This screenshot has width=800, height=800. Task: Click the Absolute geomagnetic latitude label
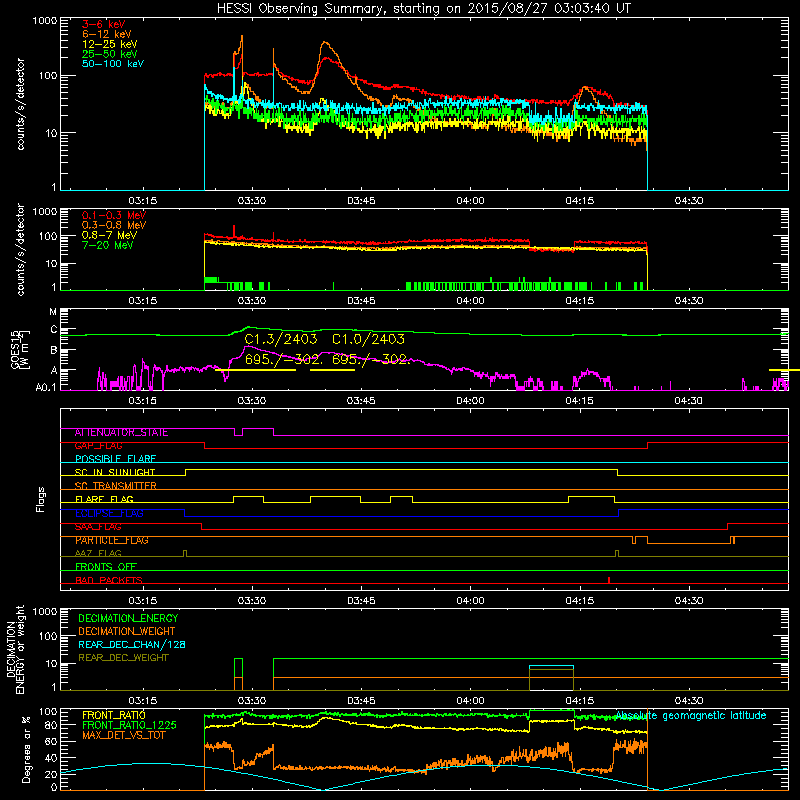tap(691, 716)
